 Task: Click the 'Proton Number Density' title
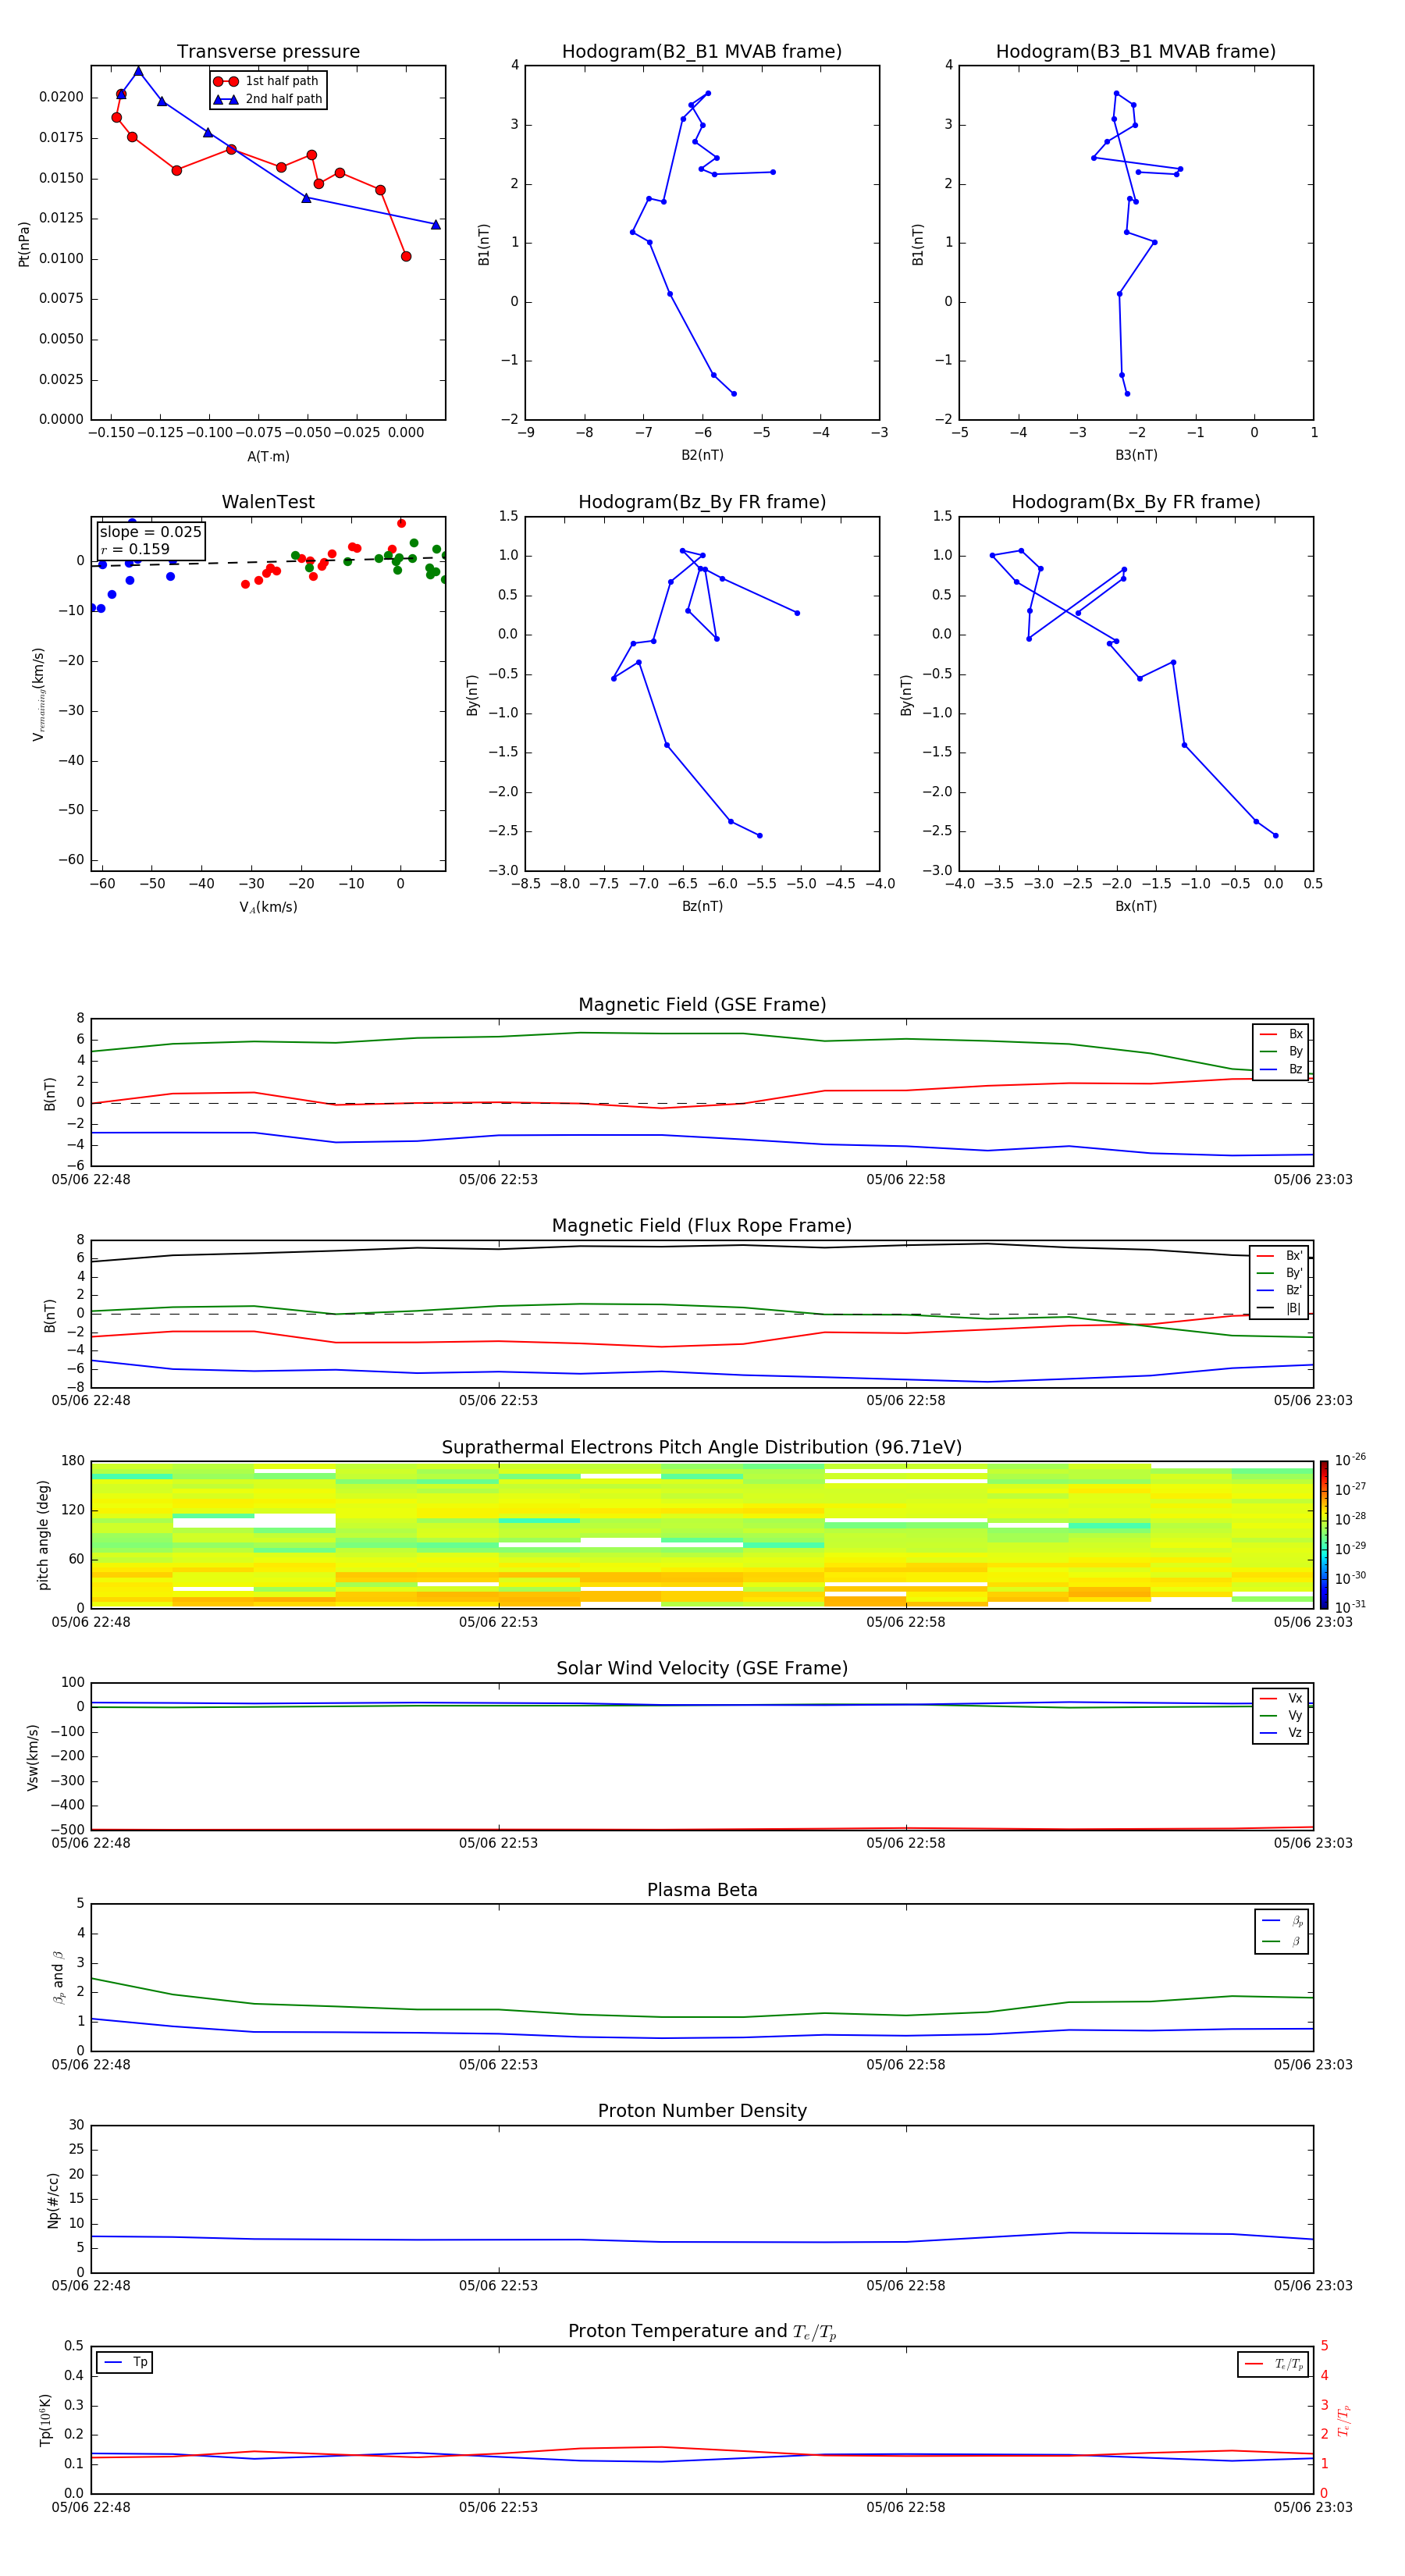tap(702, 2112)
